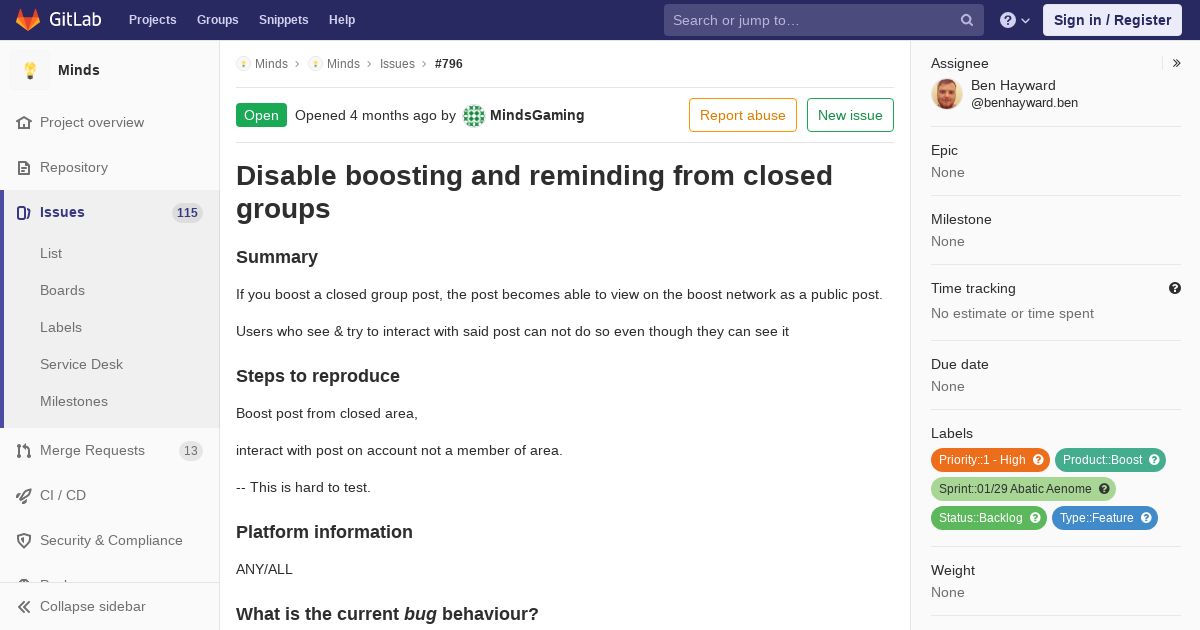Click the Collapse sidebar double-chevron icon
This screenshot has height=630, width=1200.
click(24, 606)
